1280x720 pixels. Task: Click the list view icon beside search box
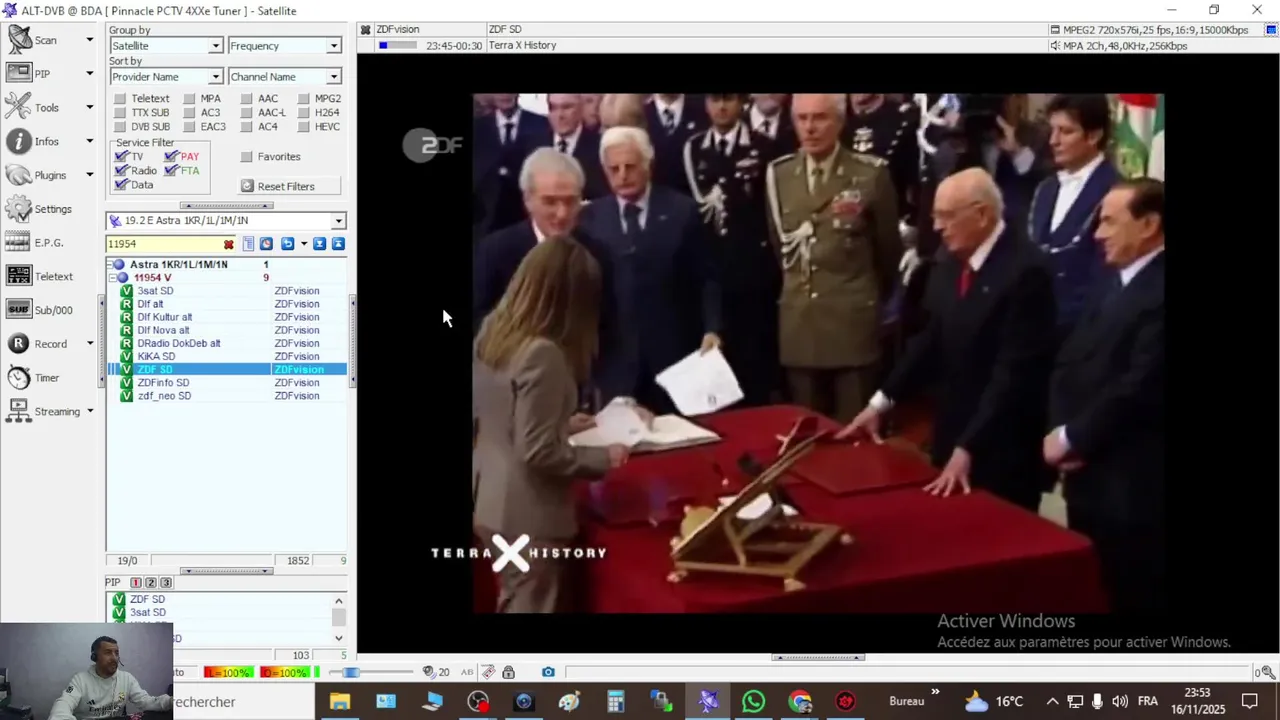tap(249, 244)
